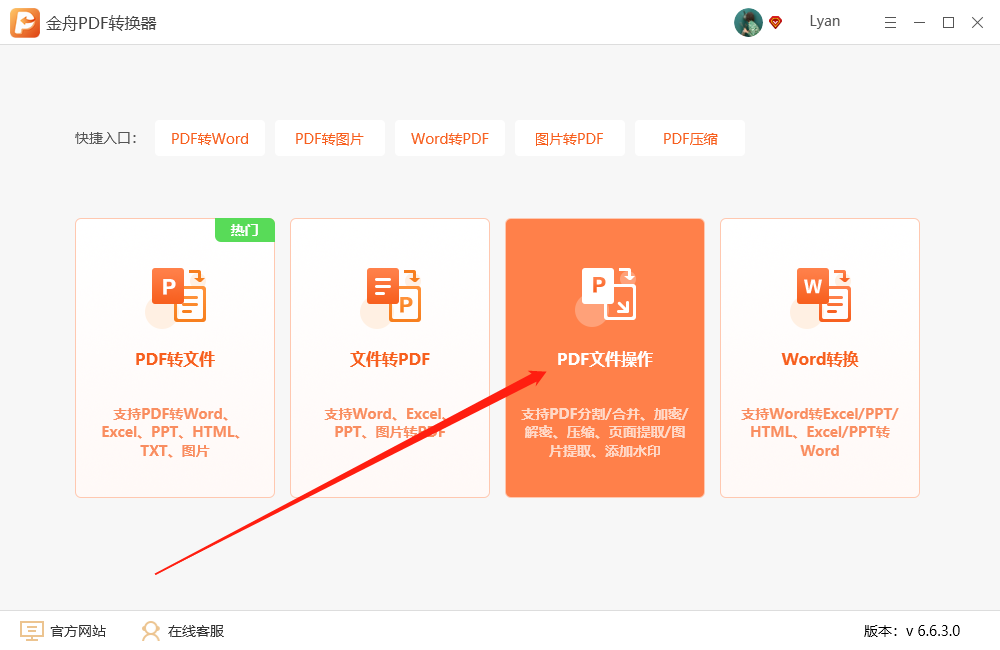
Task: Click the 支持Word转Excel/PPT description text
Action: (x=820, y=432)
